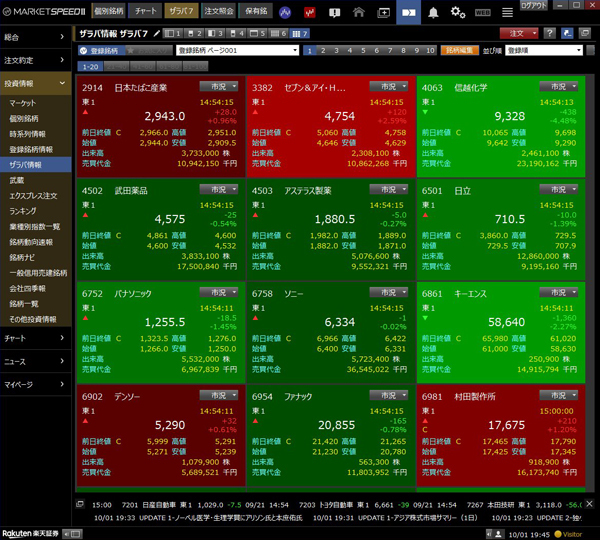Open 市況 dropdown on ソニー card
Screen dimensions: 600x540
point(389,292)
